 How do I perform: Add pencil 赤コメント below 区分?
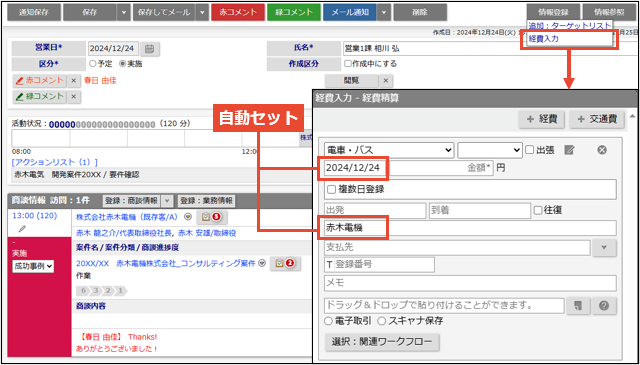(39, 81)
